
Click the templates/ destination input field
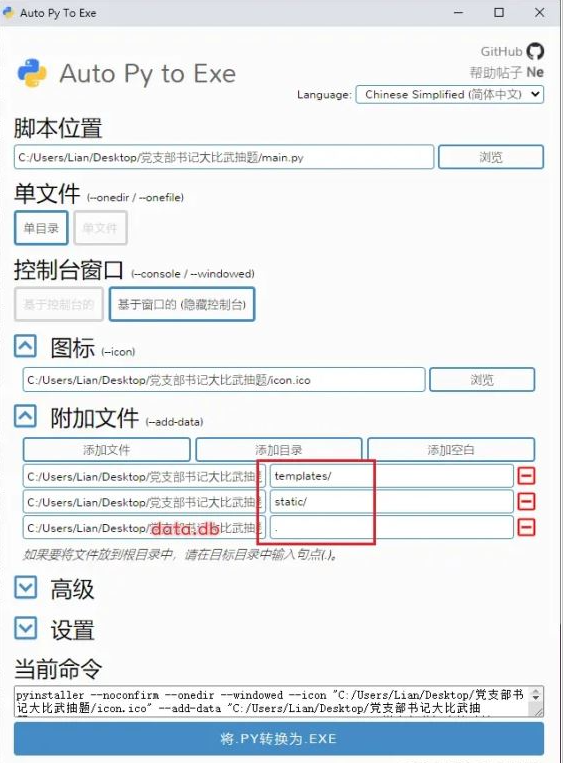tap(392, 476)
